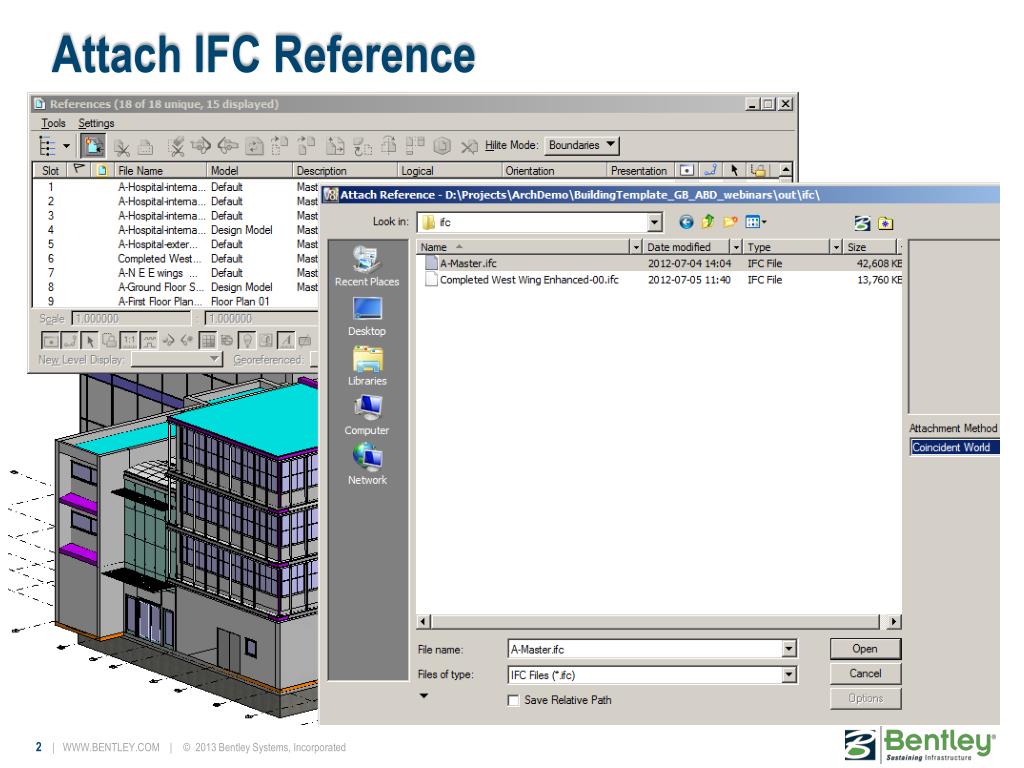Screen dimensions: 1024x768
Task: Click the Open button
Action: pos(865,648)
